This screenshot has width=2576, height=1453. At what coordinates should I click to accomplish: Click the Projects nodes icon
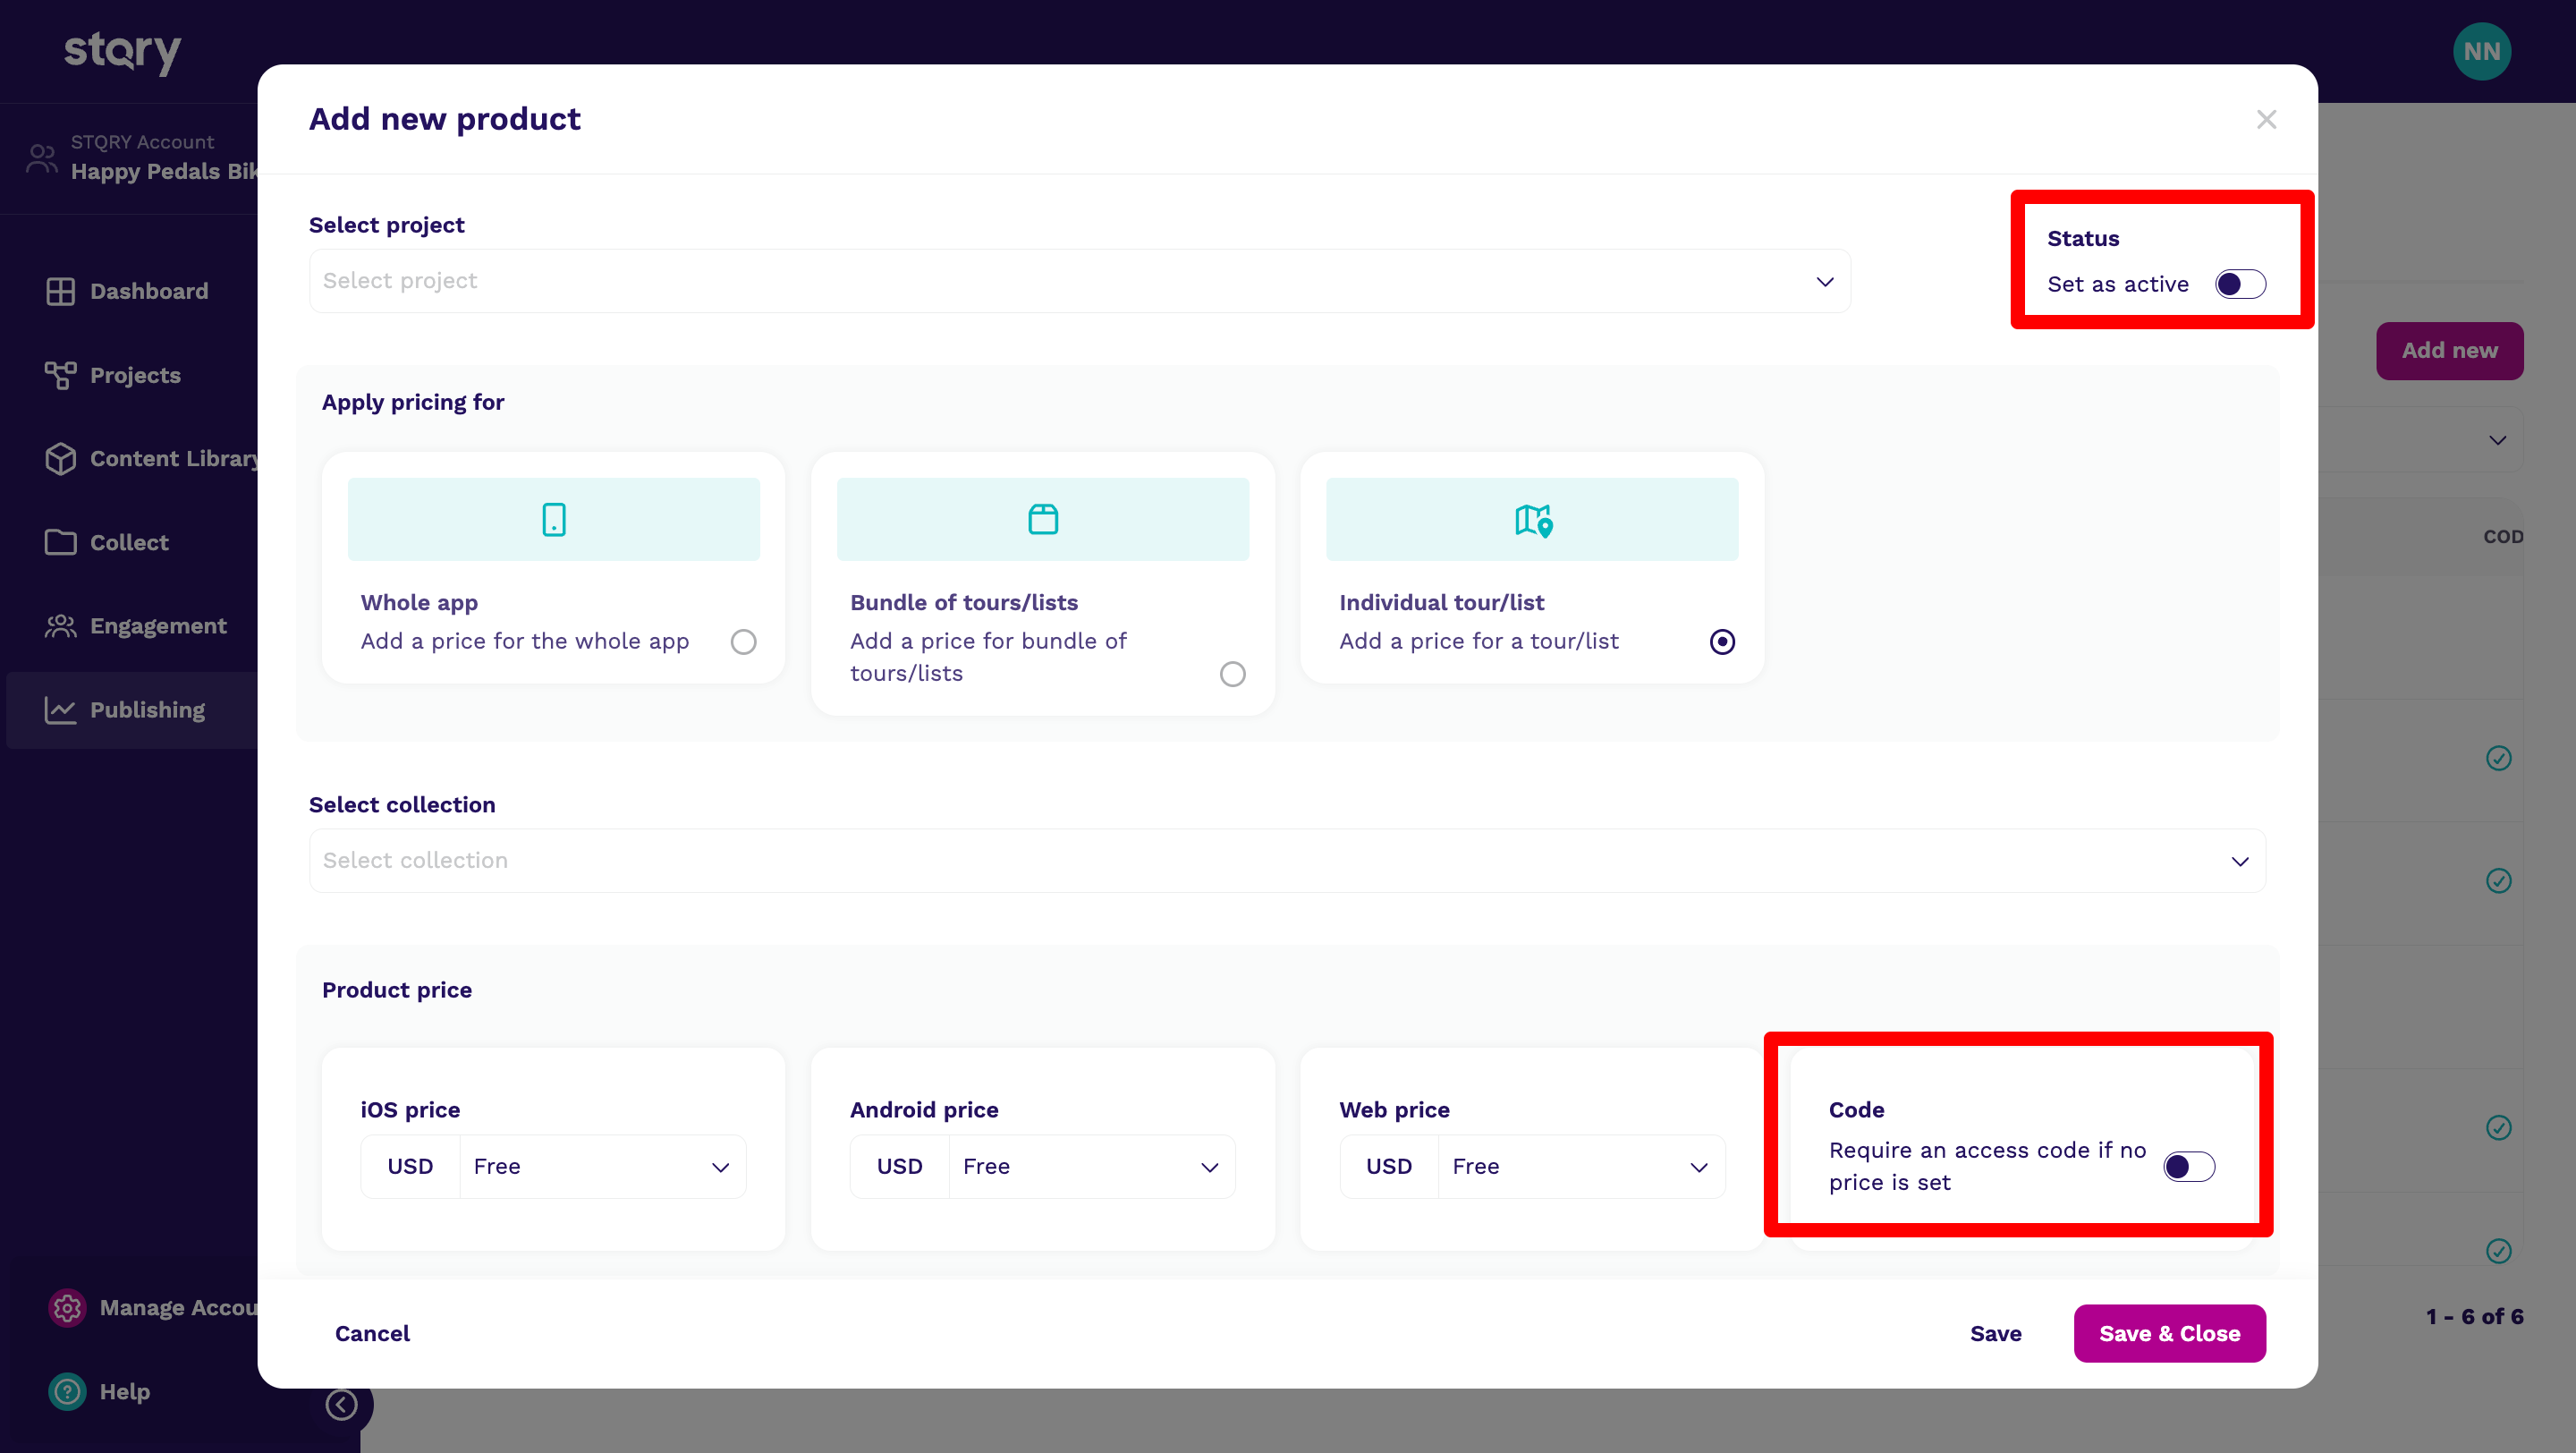(x=60, y=375)
